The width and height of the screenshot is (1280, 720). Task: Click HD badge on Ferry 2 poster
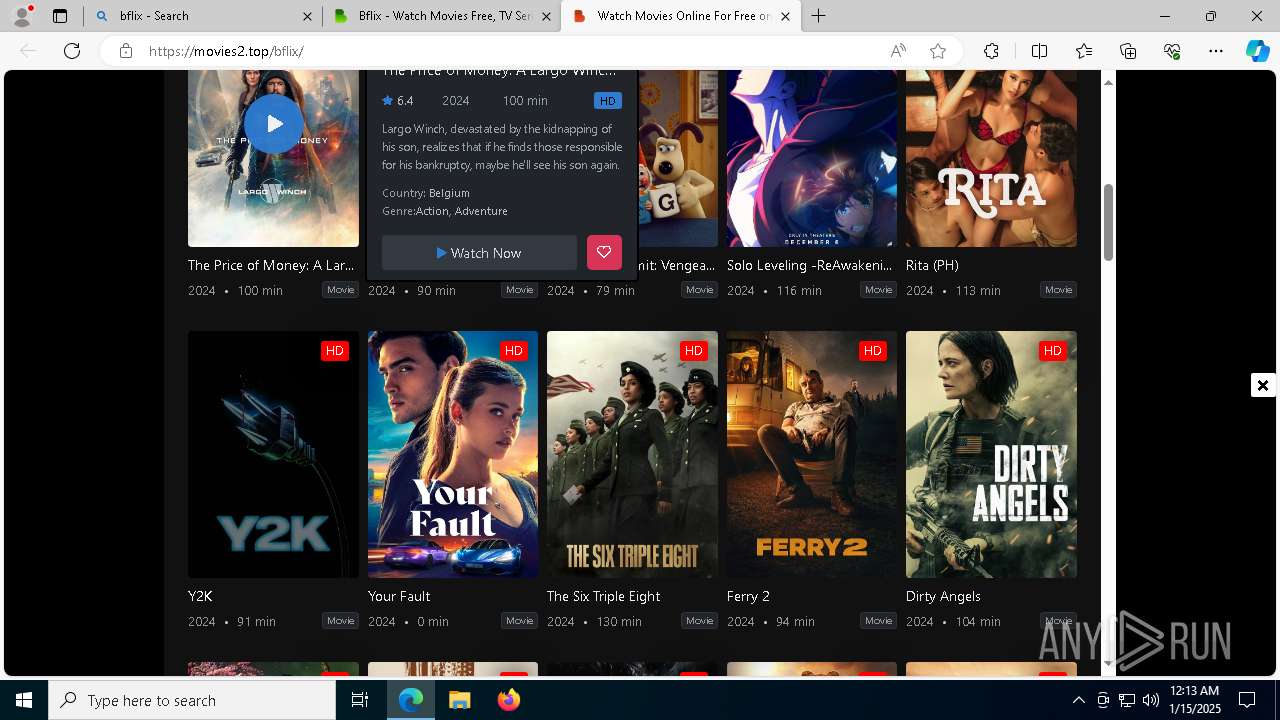(x=873, y=351)
